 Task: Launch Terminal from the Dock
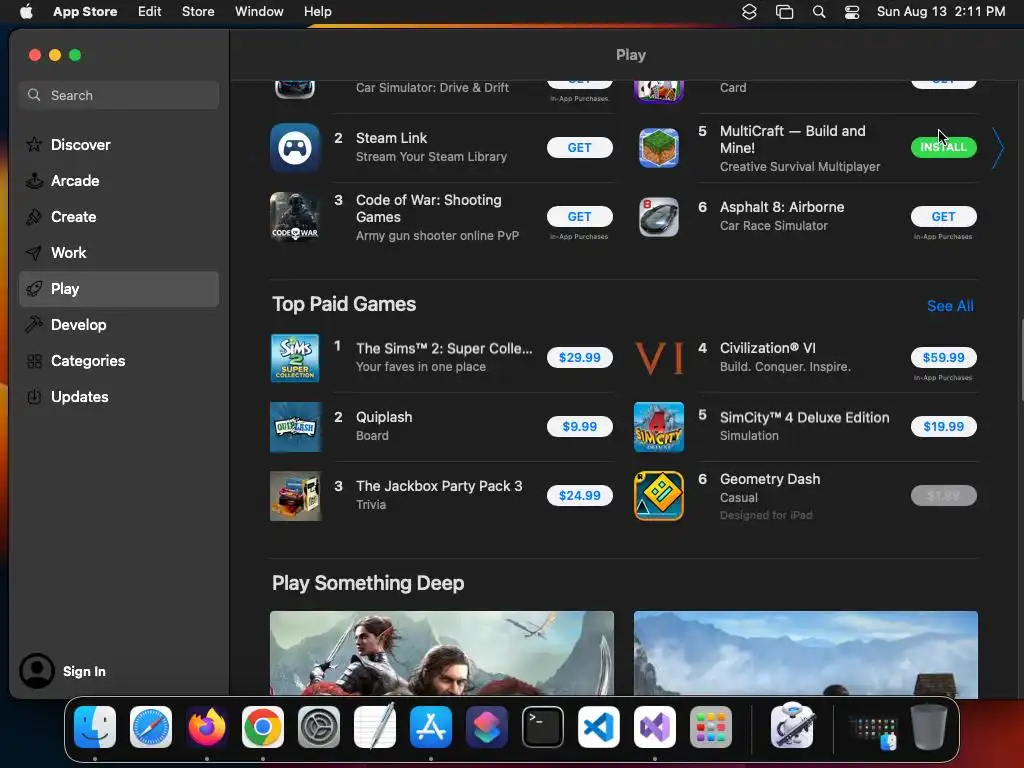543,727
